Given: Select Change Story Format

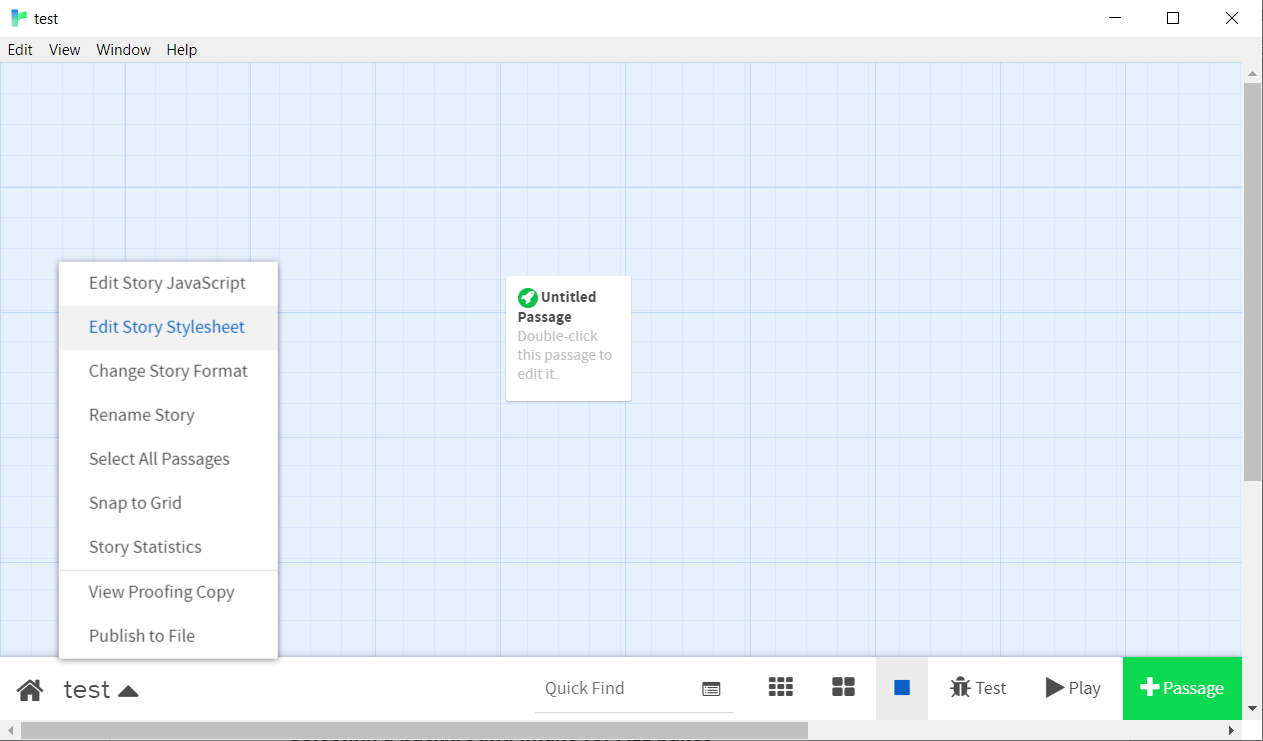Looking at the screenshot, I should (168, 371).
